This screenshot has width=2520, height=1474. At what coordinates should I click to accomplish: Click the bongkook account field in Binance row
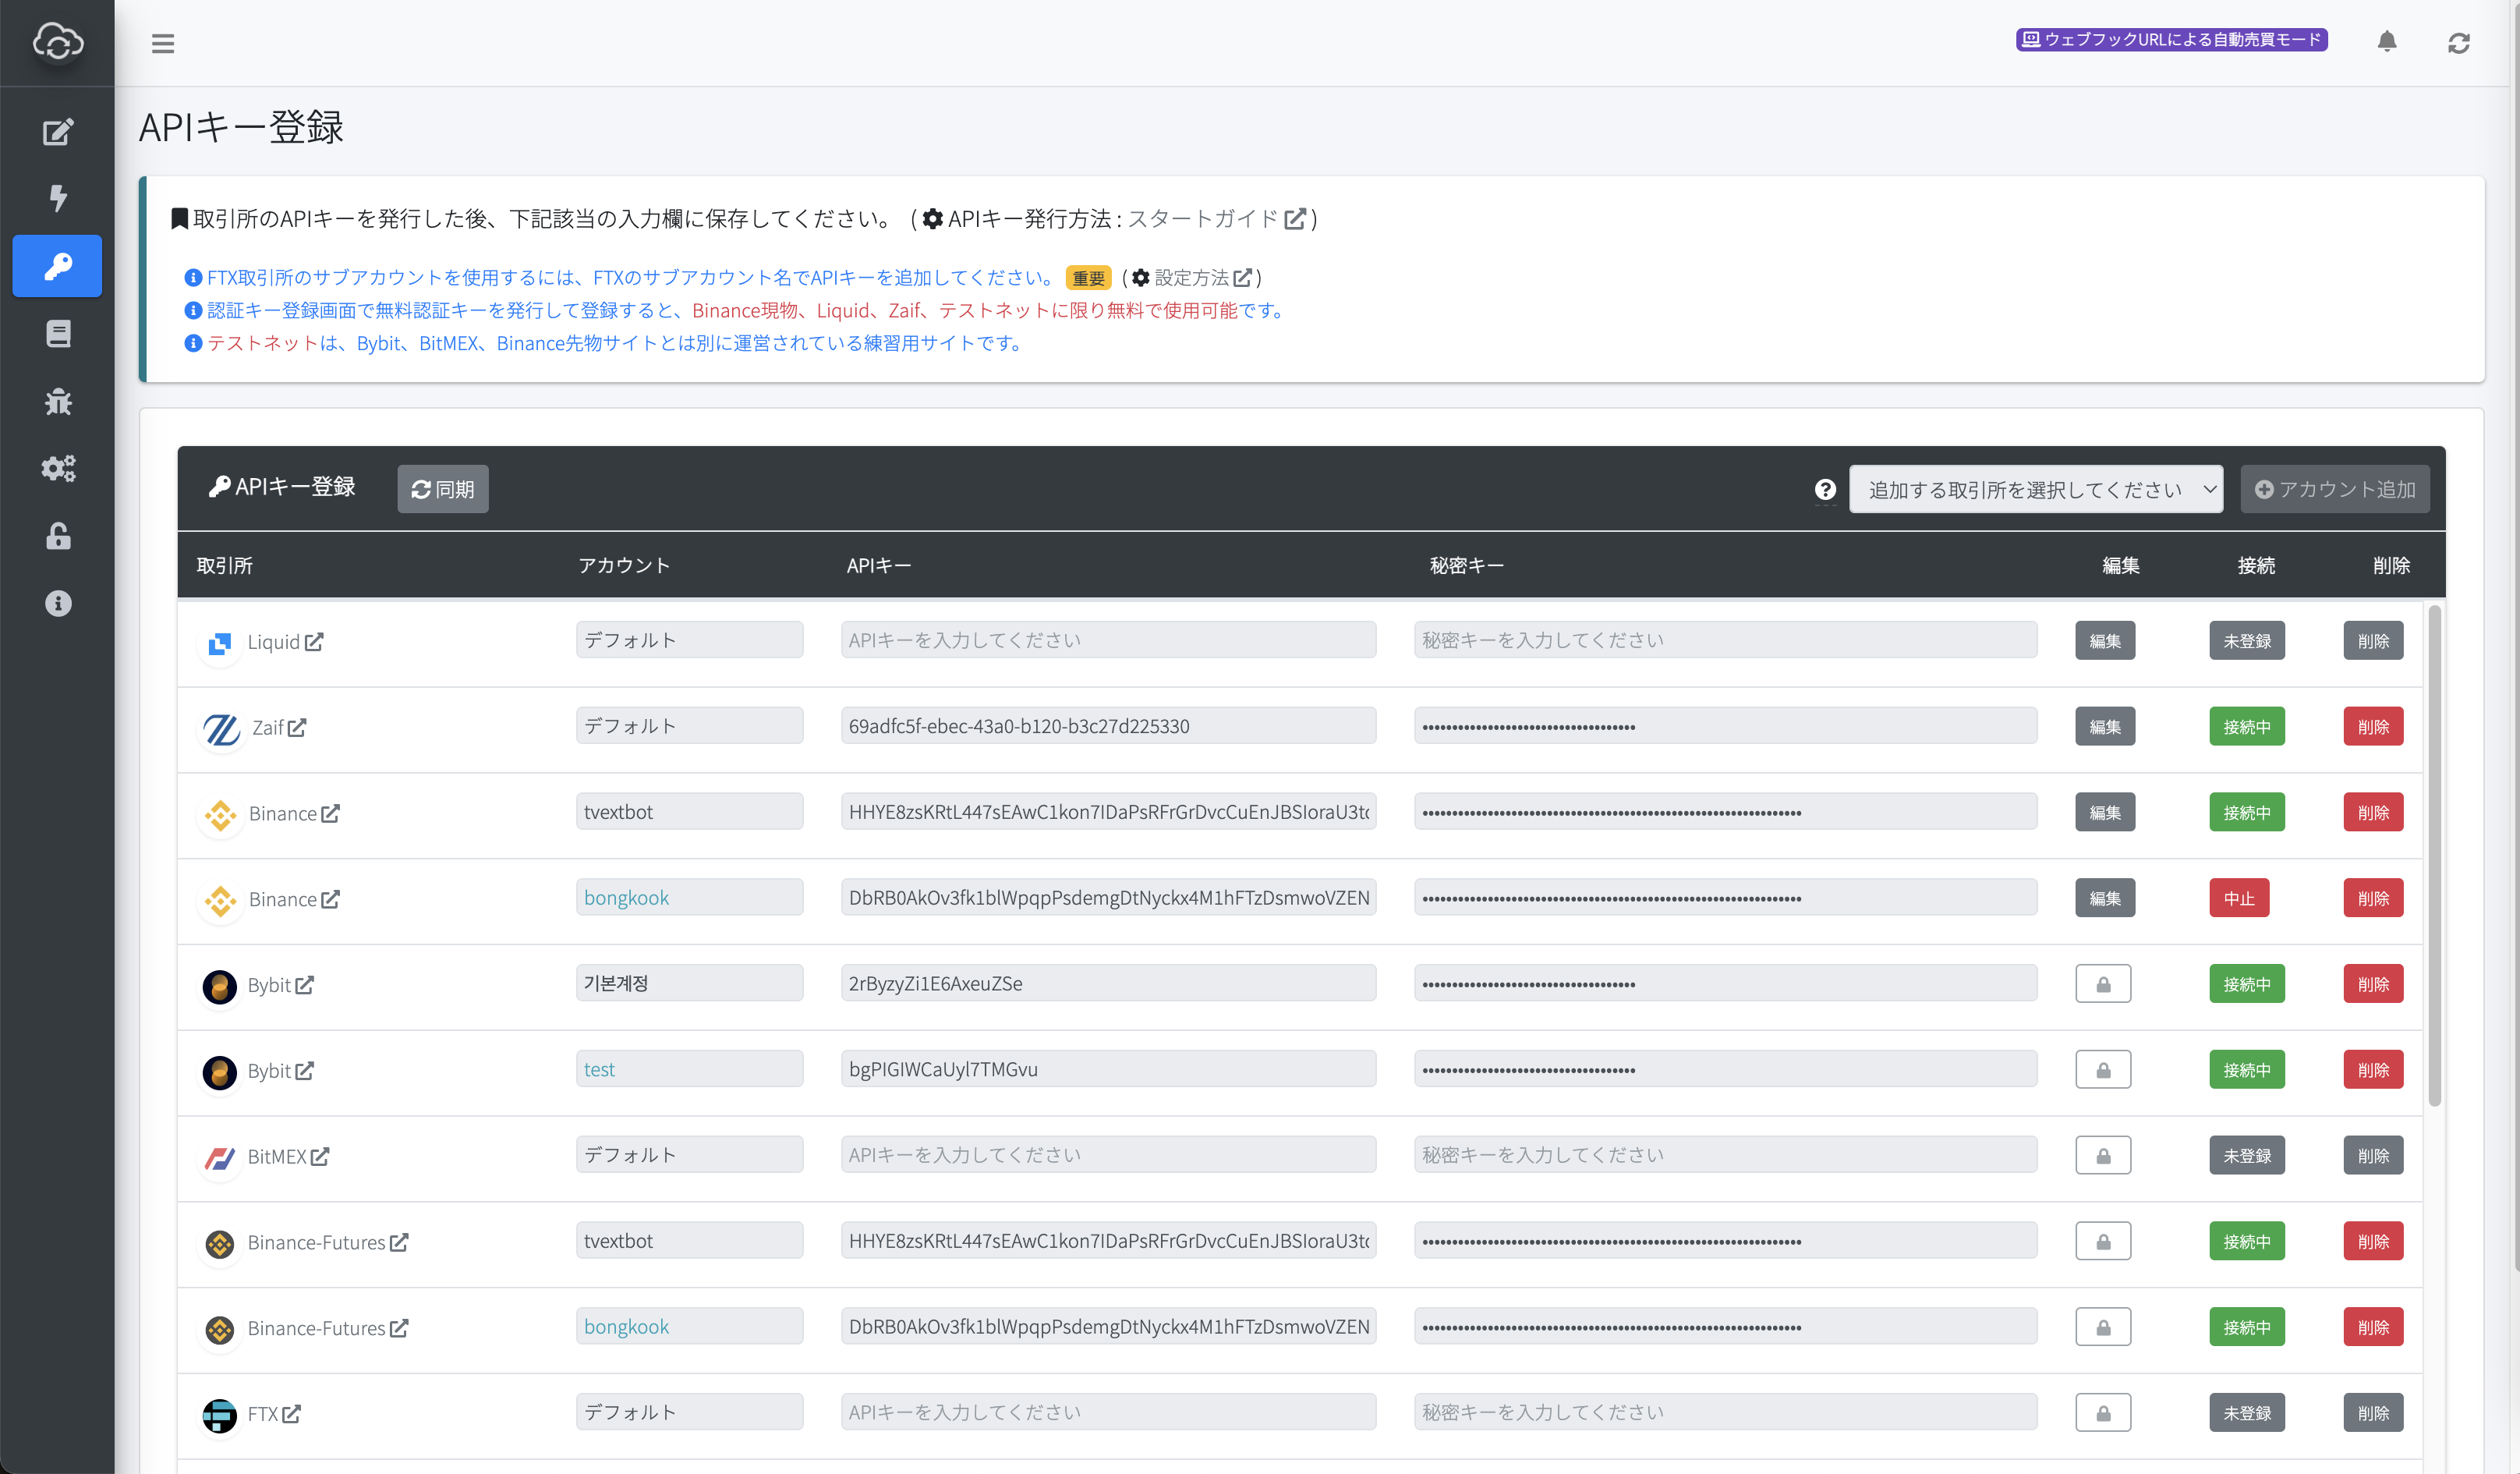(x=689, y=897)
